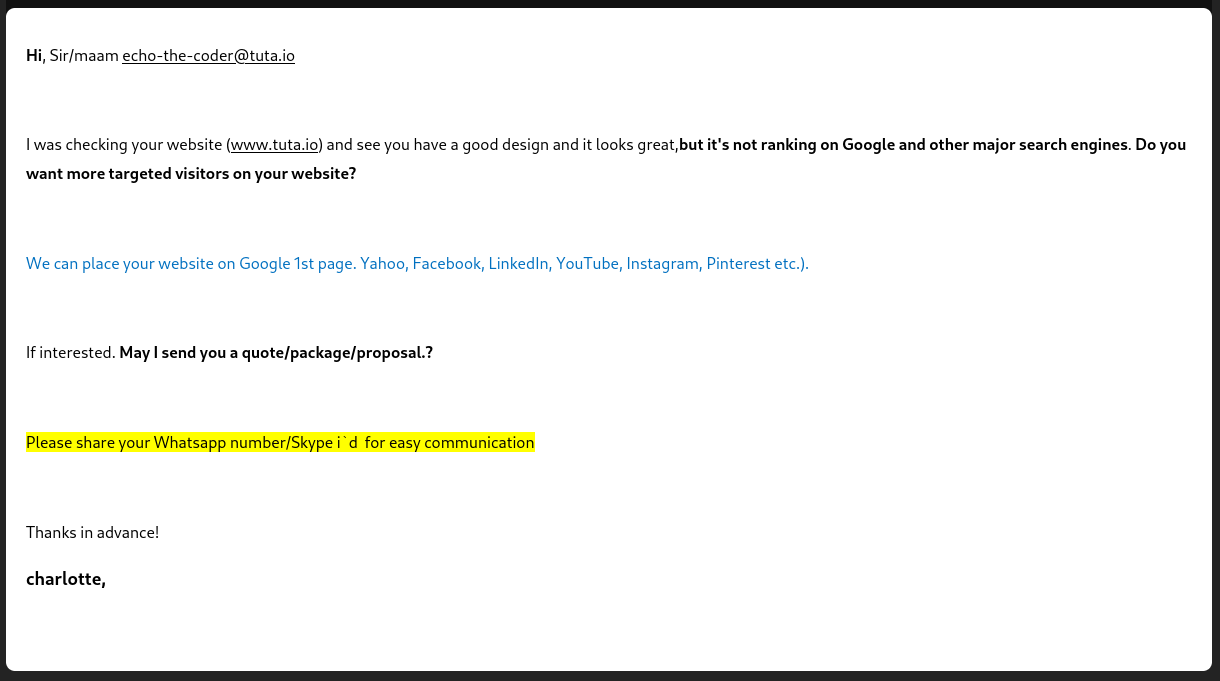Click the "Thanks in advance!" line
The image size is (1220, 681).
coord(92,532)
